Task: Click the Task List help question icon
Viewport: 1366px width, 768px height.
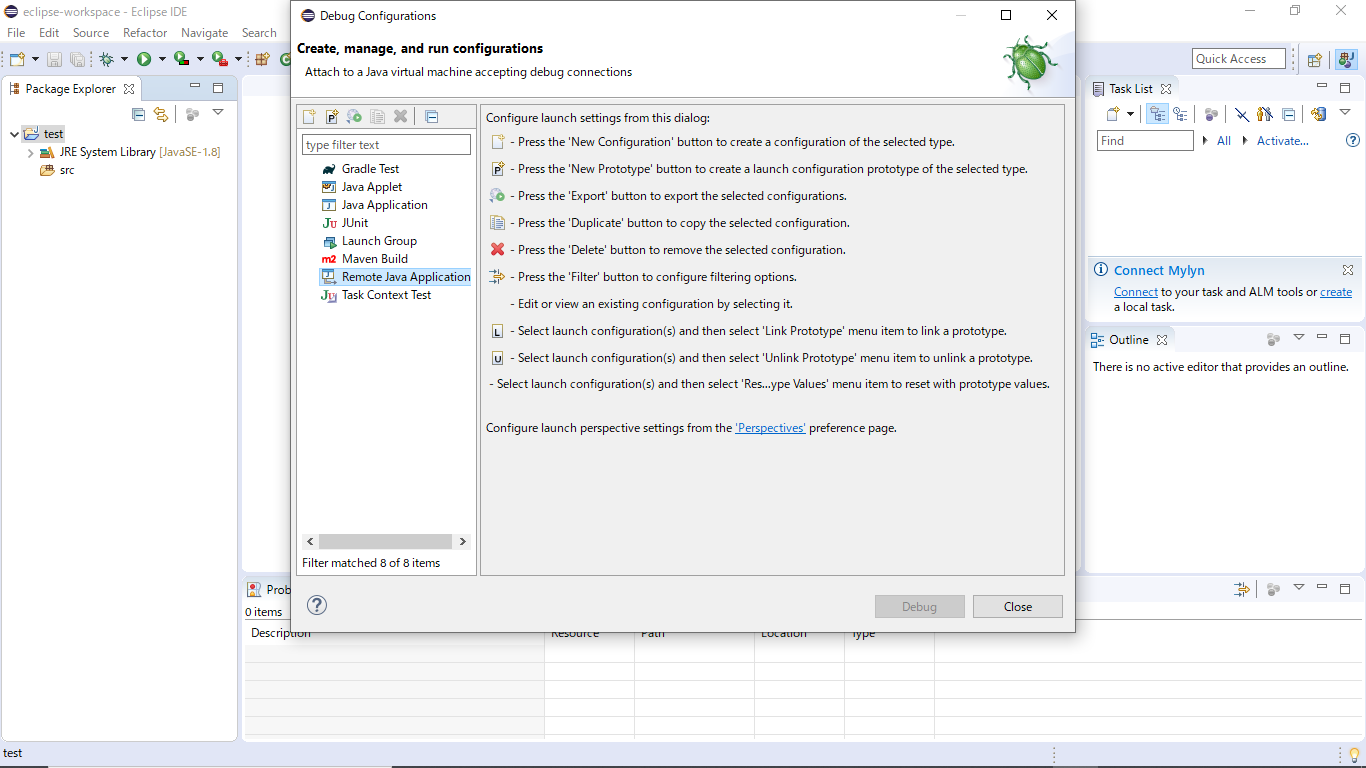Action: pos(1353,141)
